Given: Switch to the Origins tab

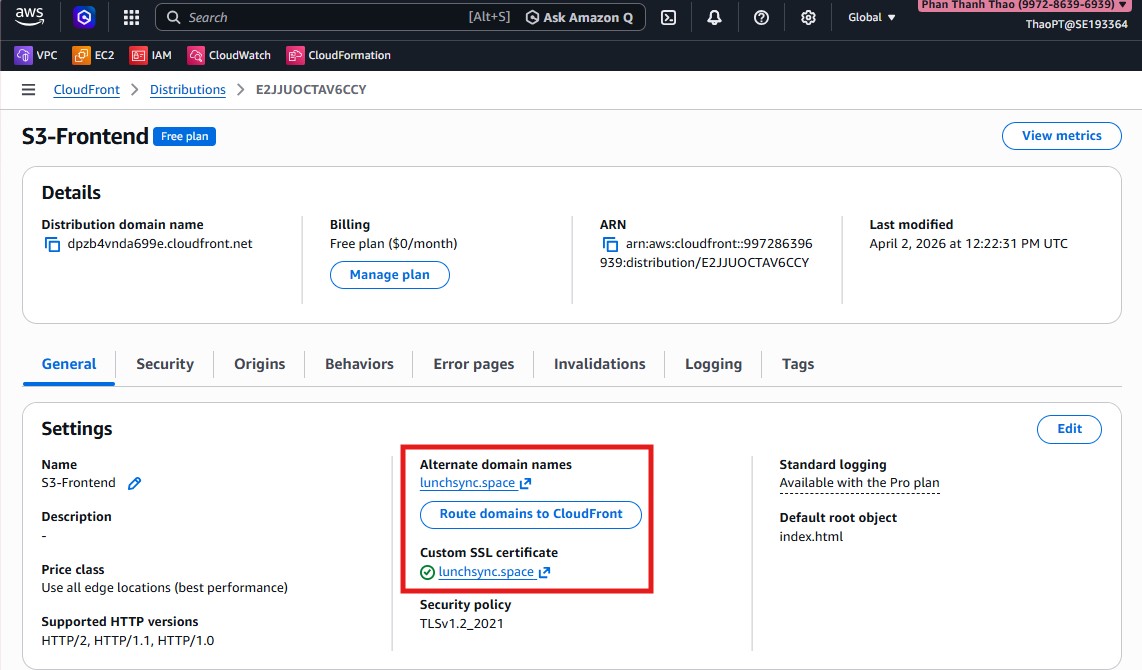Looking at the screenshot, I should click(259, 364).
